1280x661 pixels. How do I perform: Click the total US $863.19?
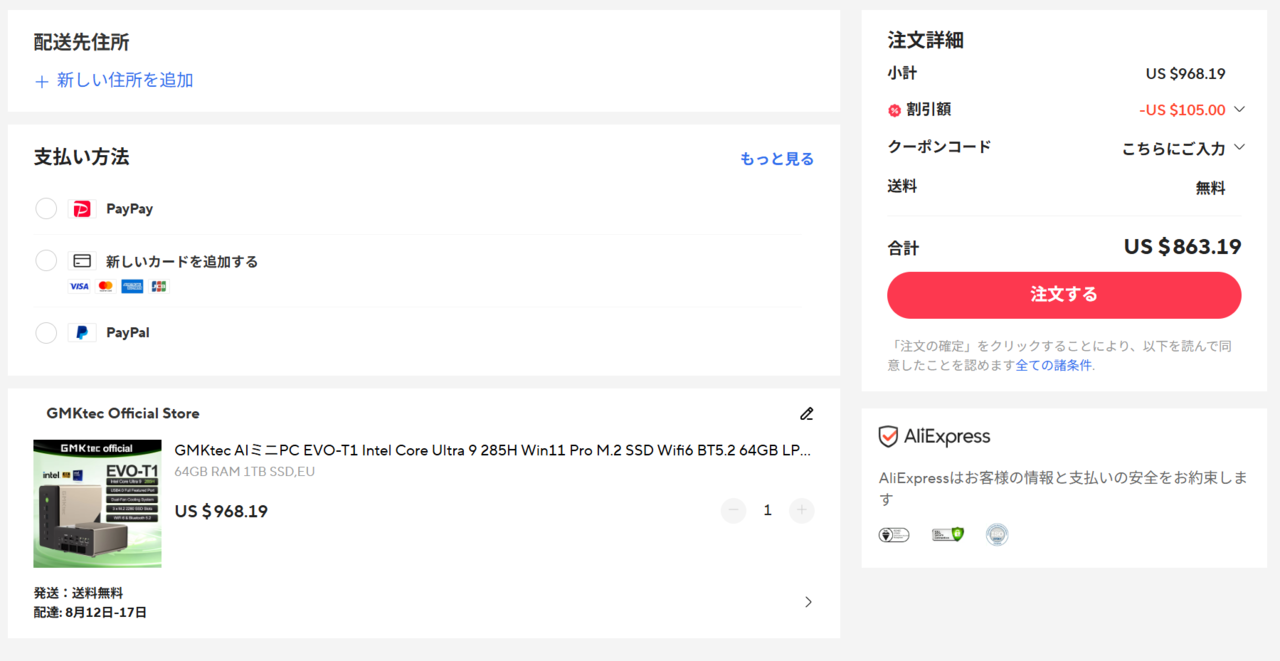[x=1183, y=247]
